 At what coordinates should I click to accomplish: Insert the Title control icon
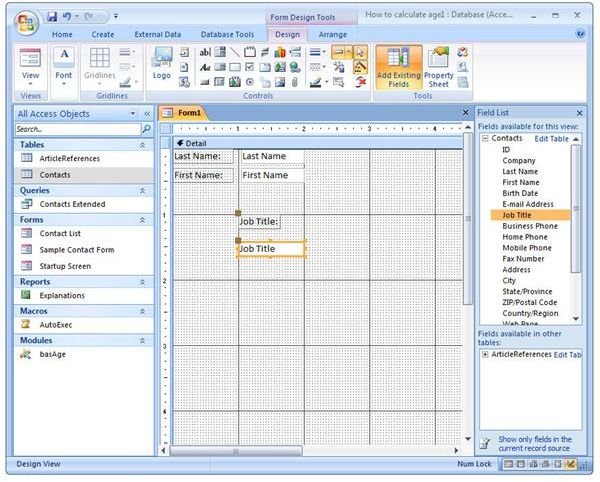pos(184,52)
